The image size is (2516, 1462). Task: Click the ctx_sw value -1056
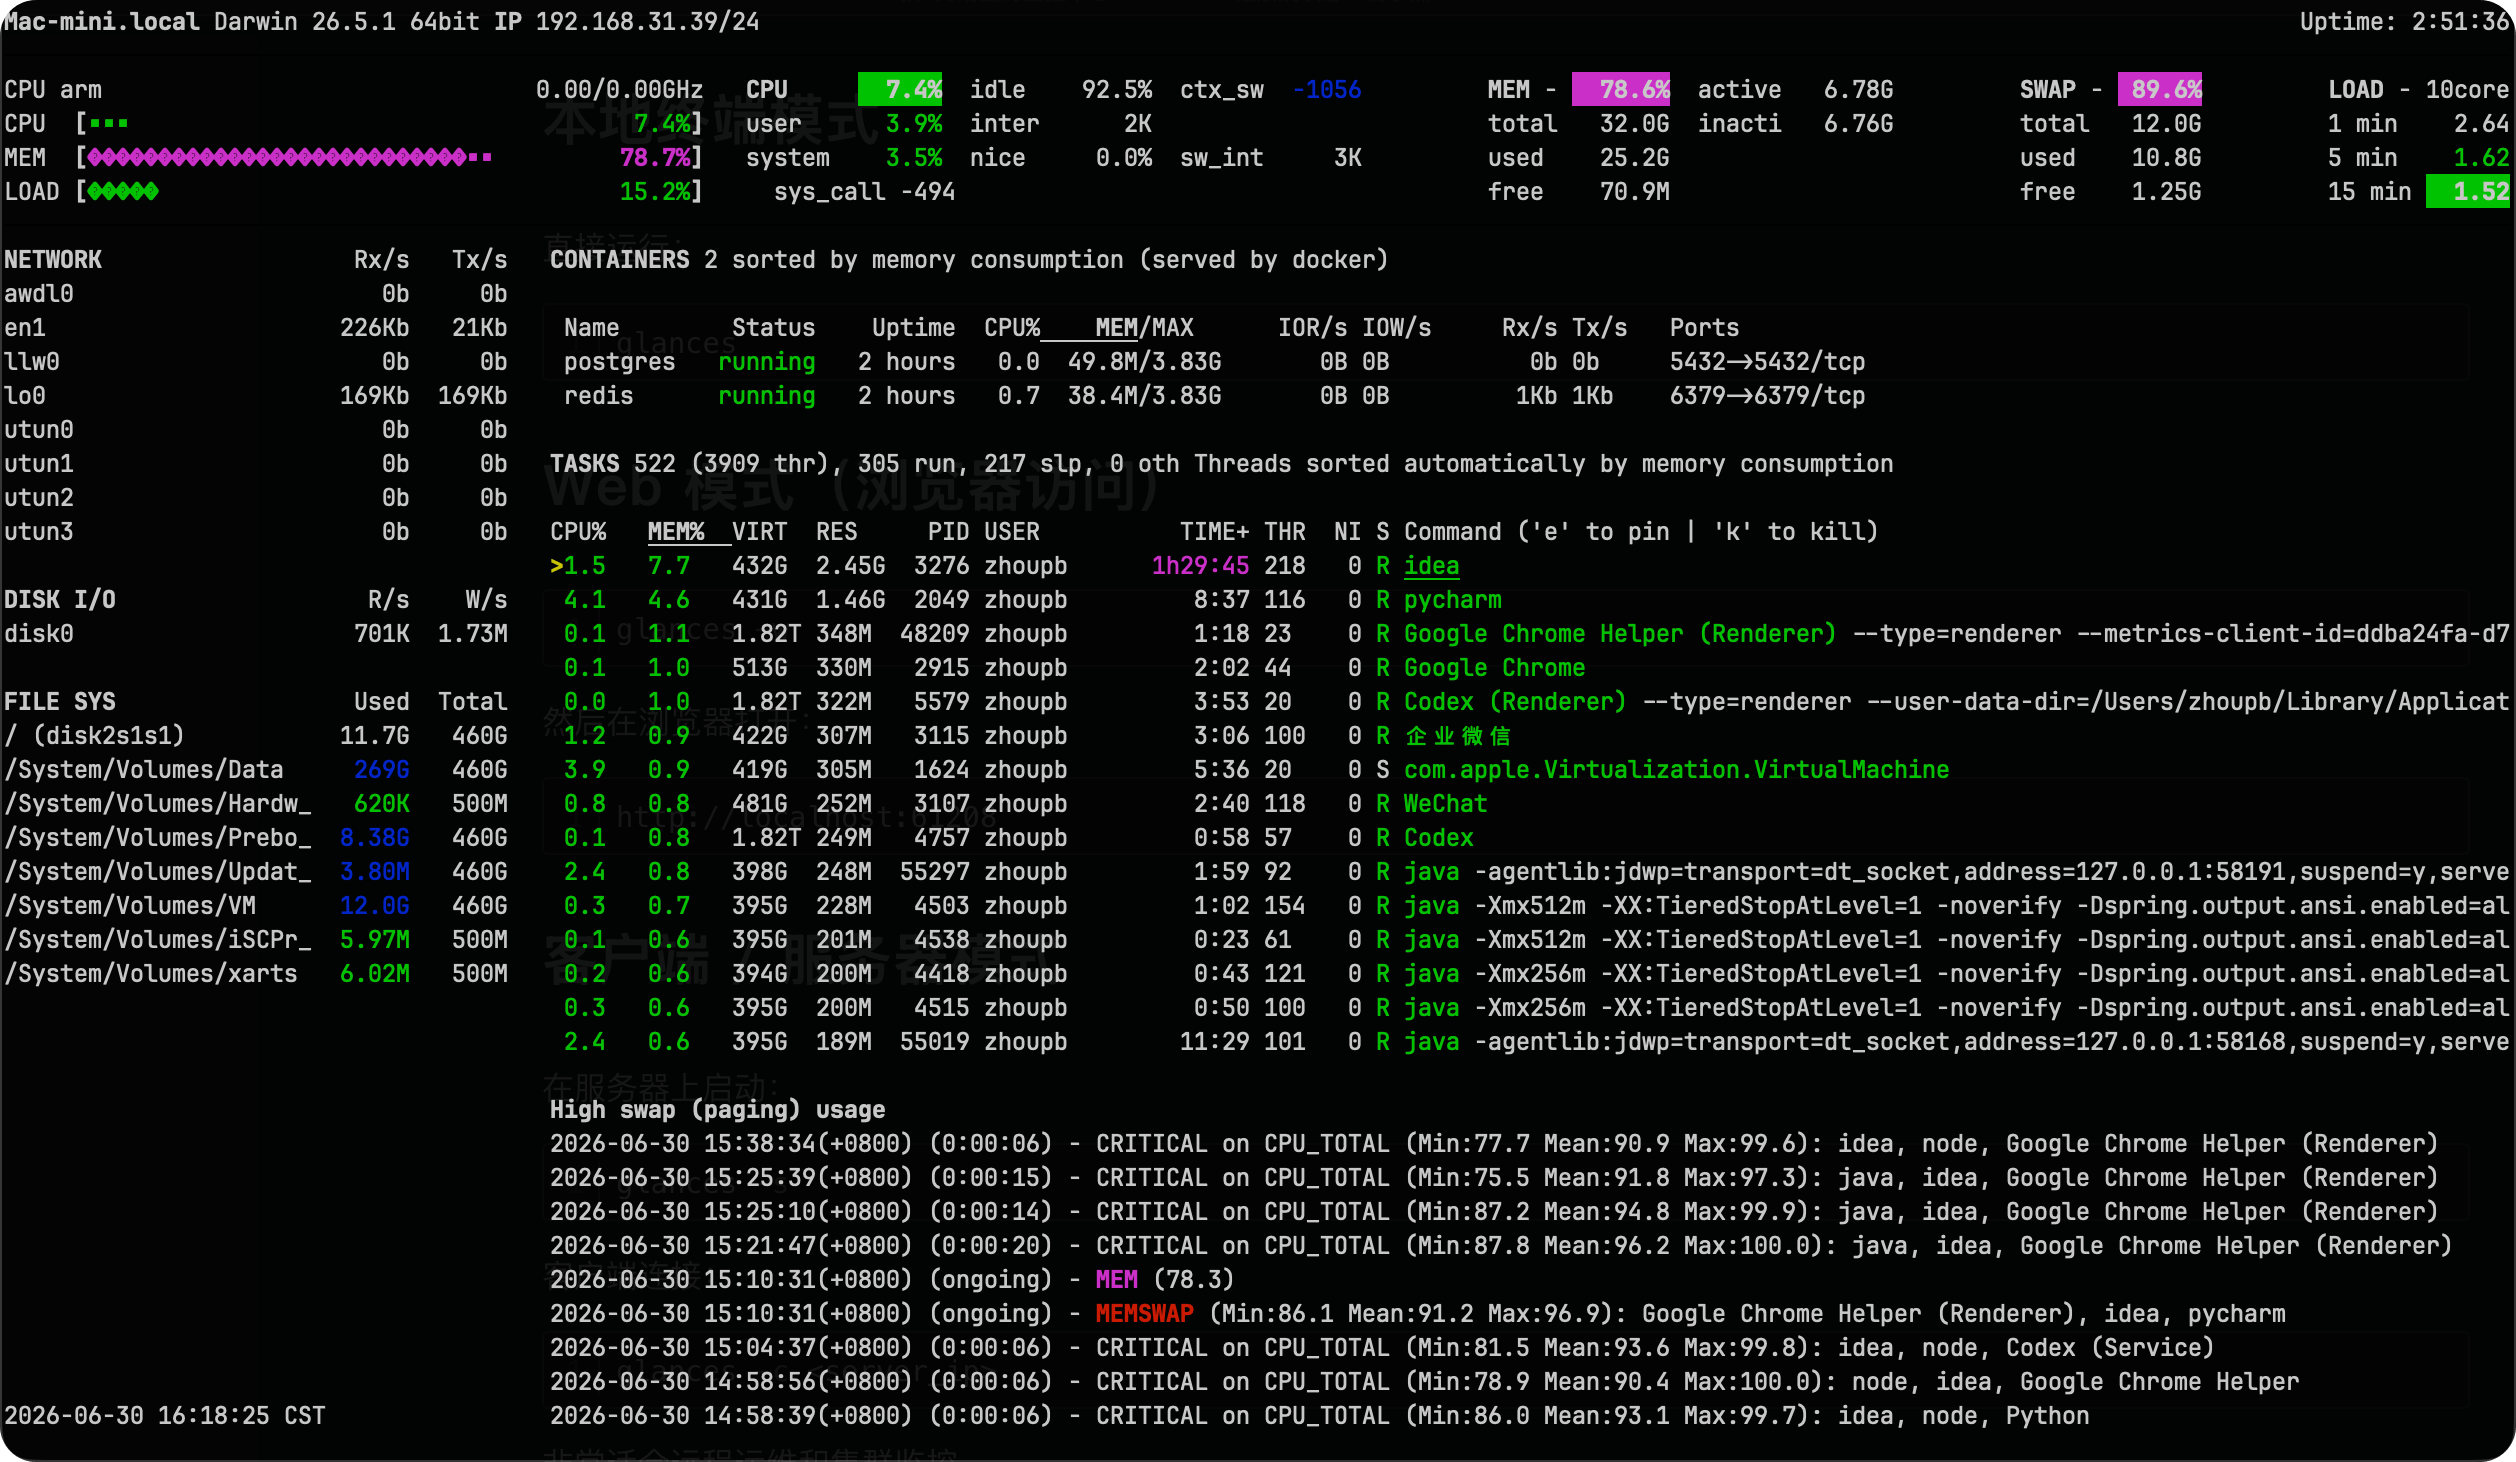1326,90
